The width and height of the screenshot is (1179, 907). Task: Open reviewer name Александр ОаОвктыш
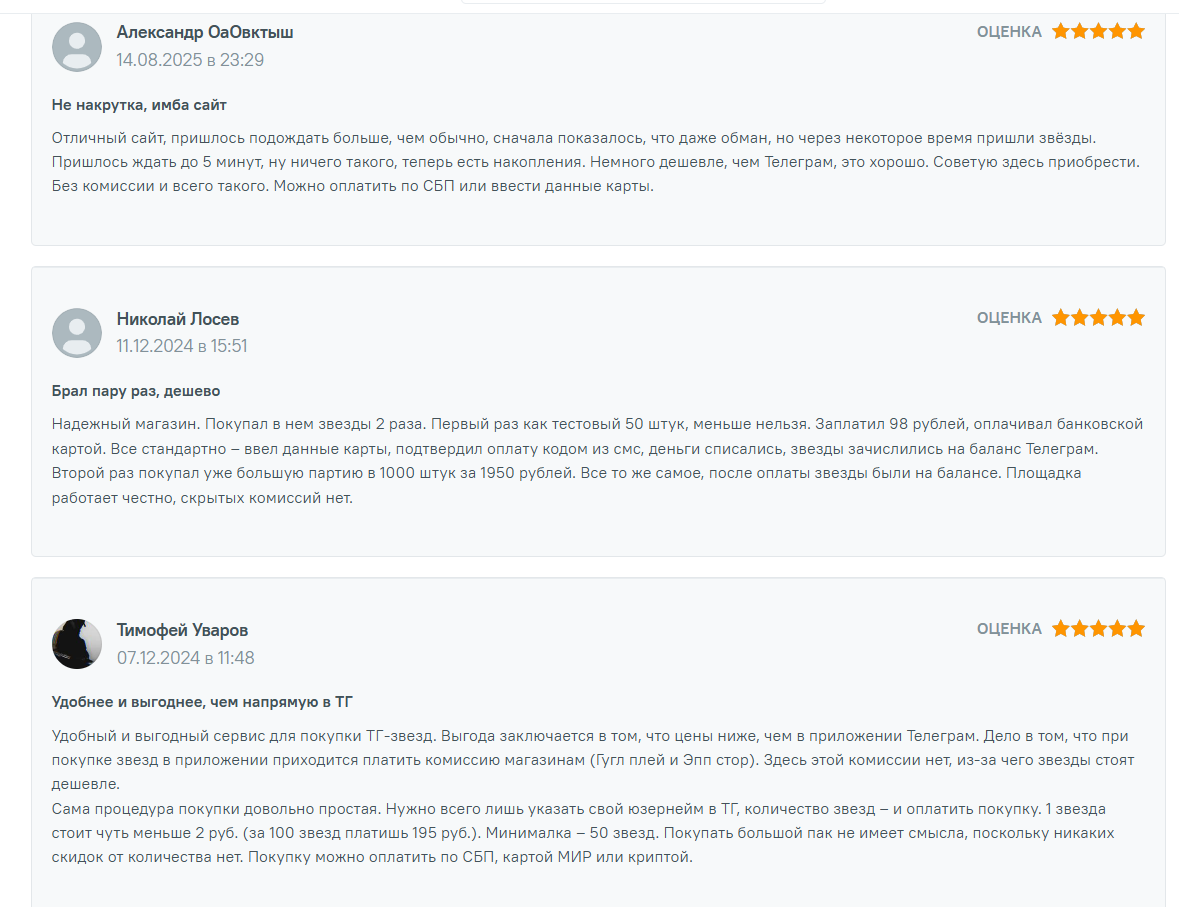pos(205,32)
